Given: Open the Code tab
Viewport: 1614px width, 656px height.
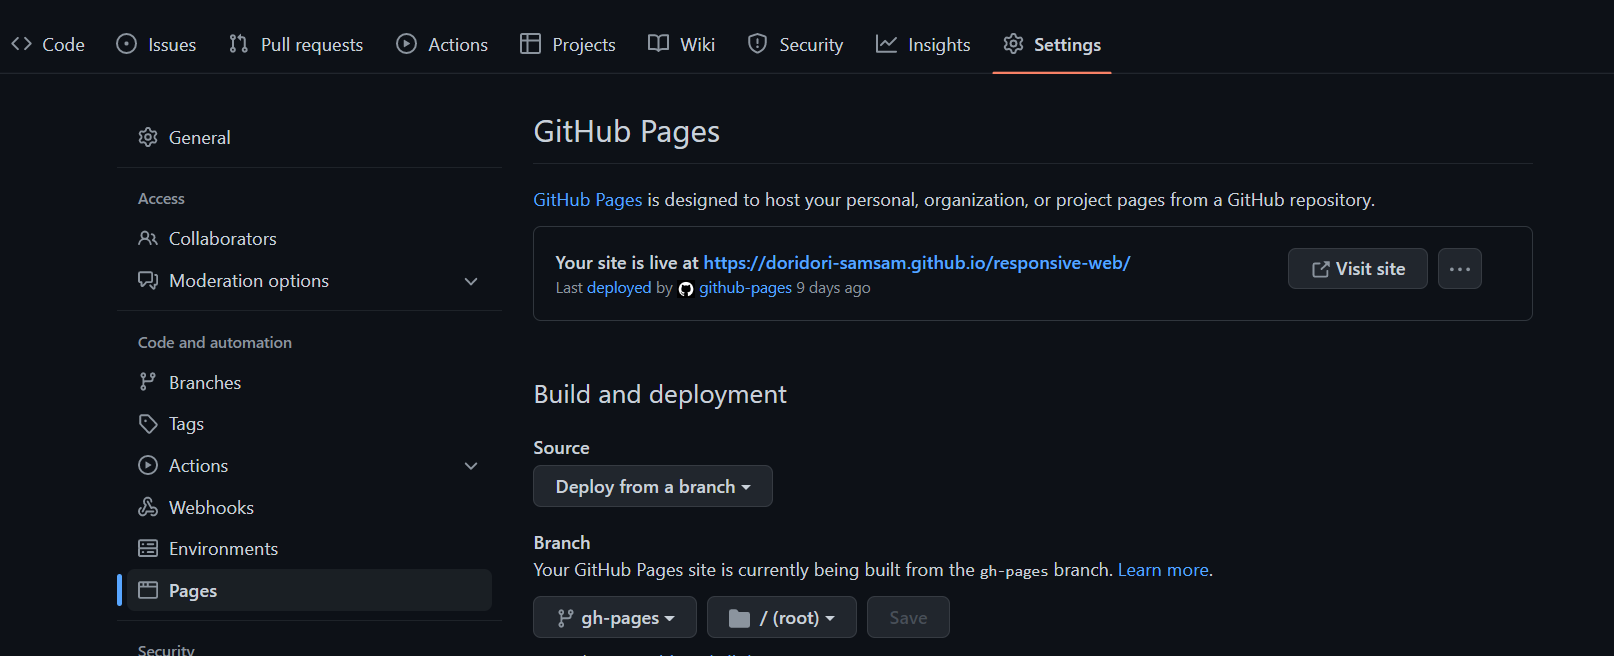Looking at the screenshot, I should click(48, 44).
